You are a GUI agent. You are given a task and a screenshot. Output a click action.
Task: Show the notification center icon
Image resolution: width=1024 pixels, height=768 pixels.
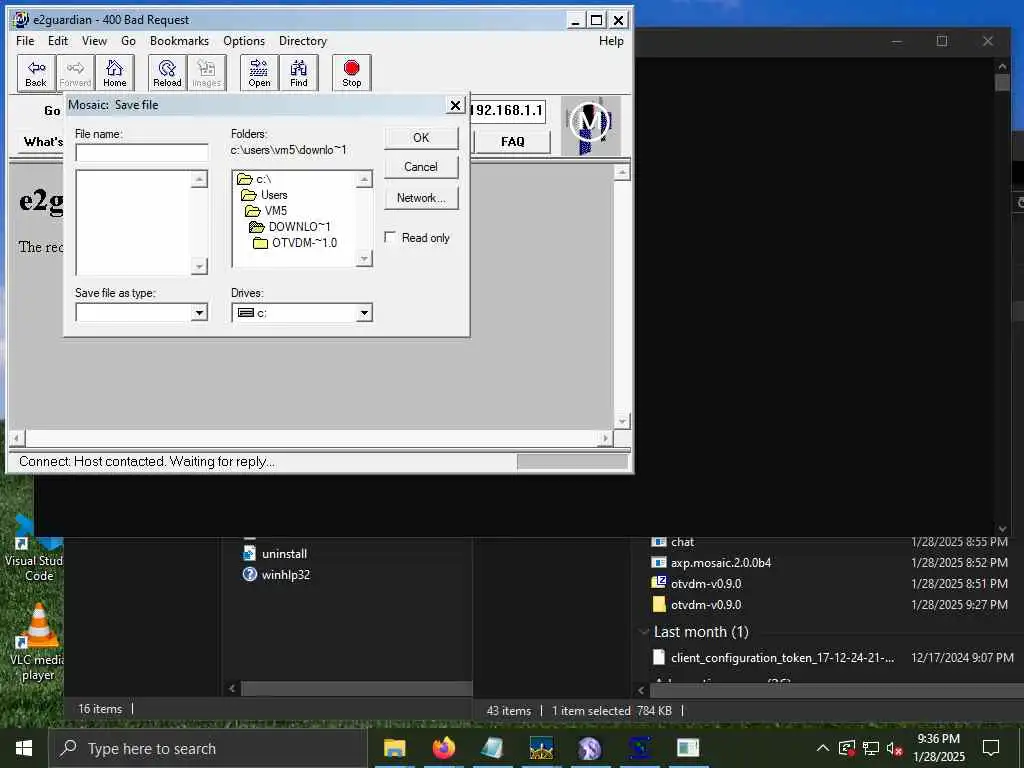pos(991,747)
